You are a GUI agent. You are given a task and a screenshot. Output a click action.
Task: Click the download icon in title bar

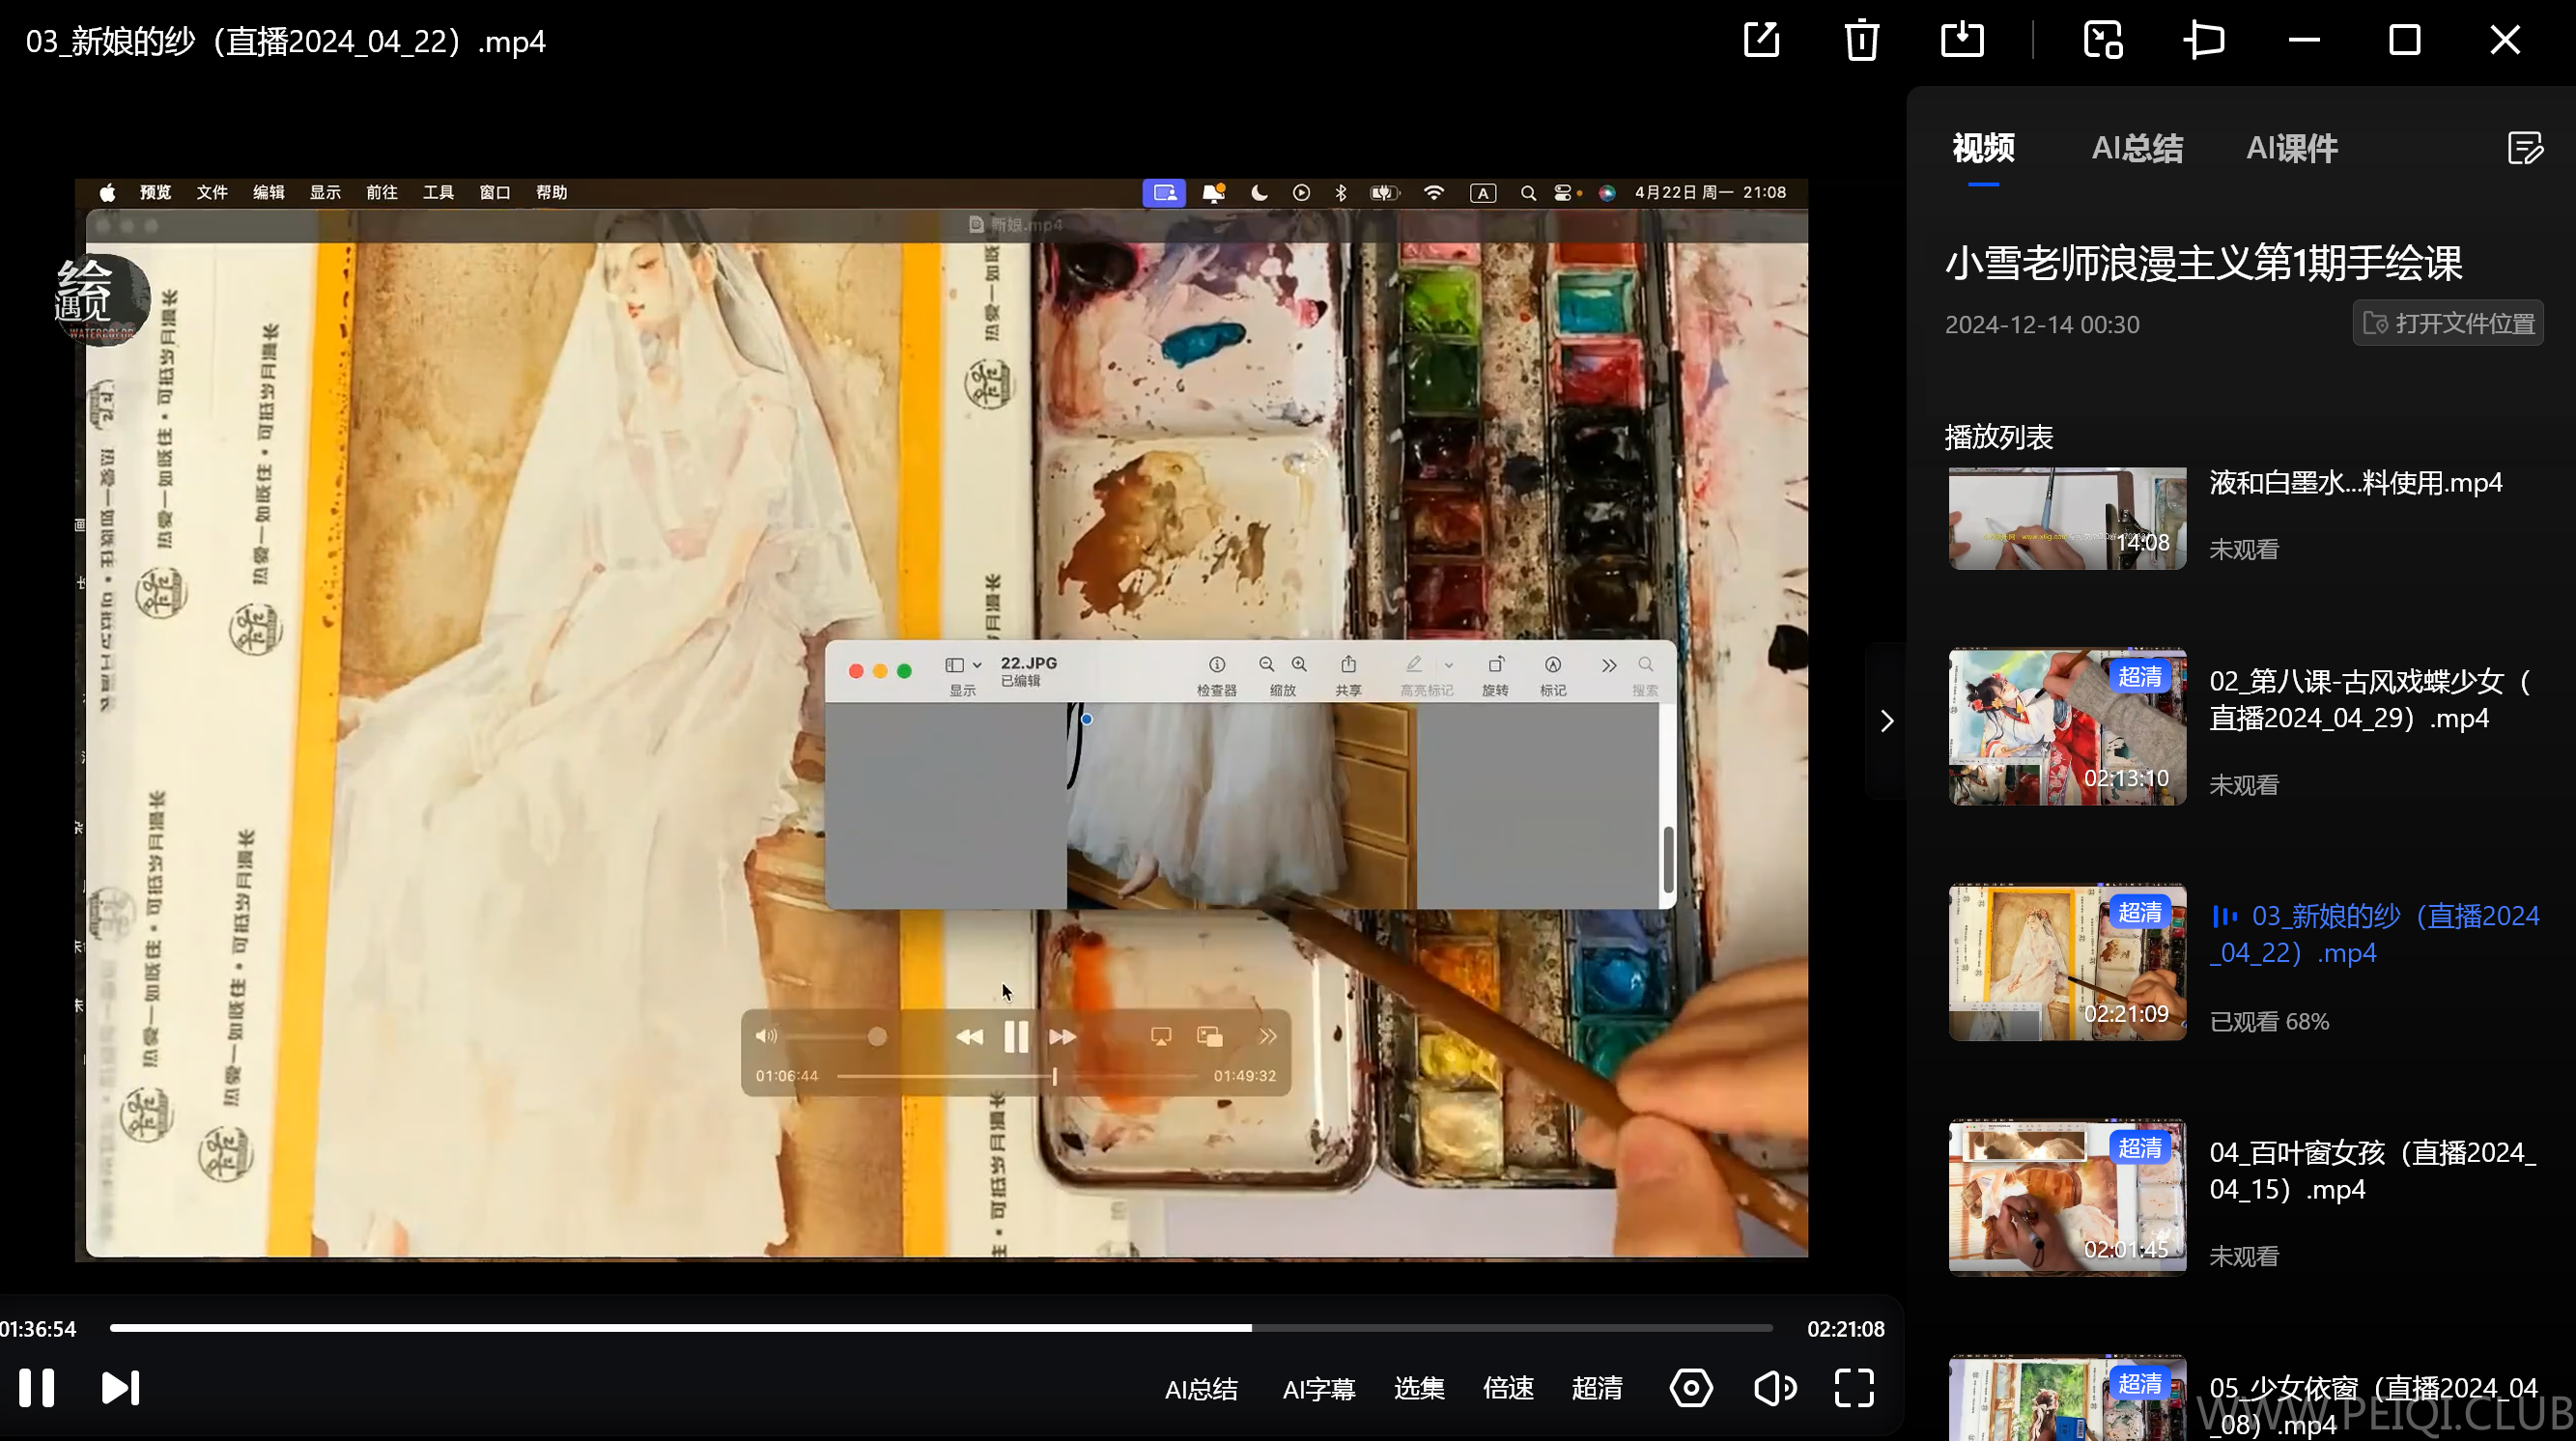(x=1962, y=40)
